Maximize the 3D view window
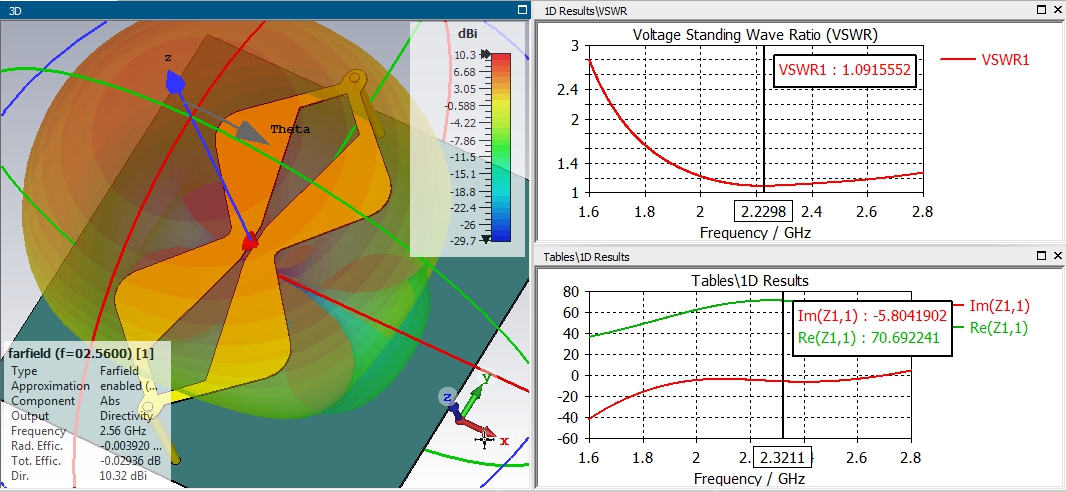Screen dimensions: 1066x492 point(521,10)
